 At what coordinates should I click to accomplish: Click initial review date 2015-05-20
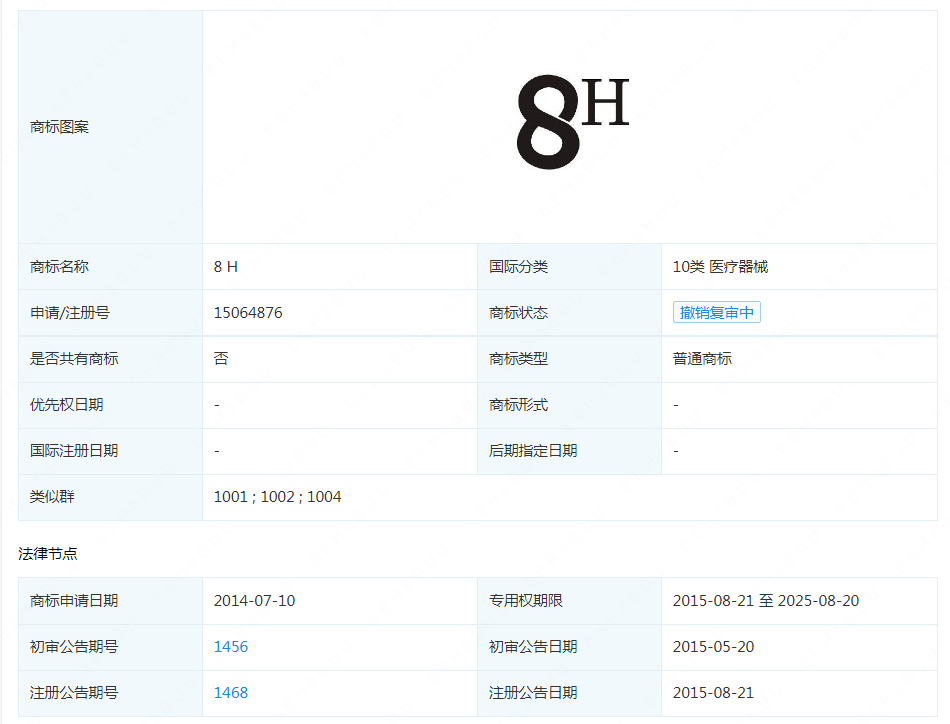click(713, 646)
